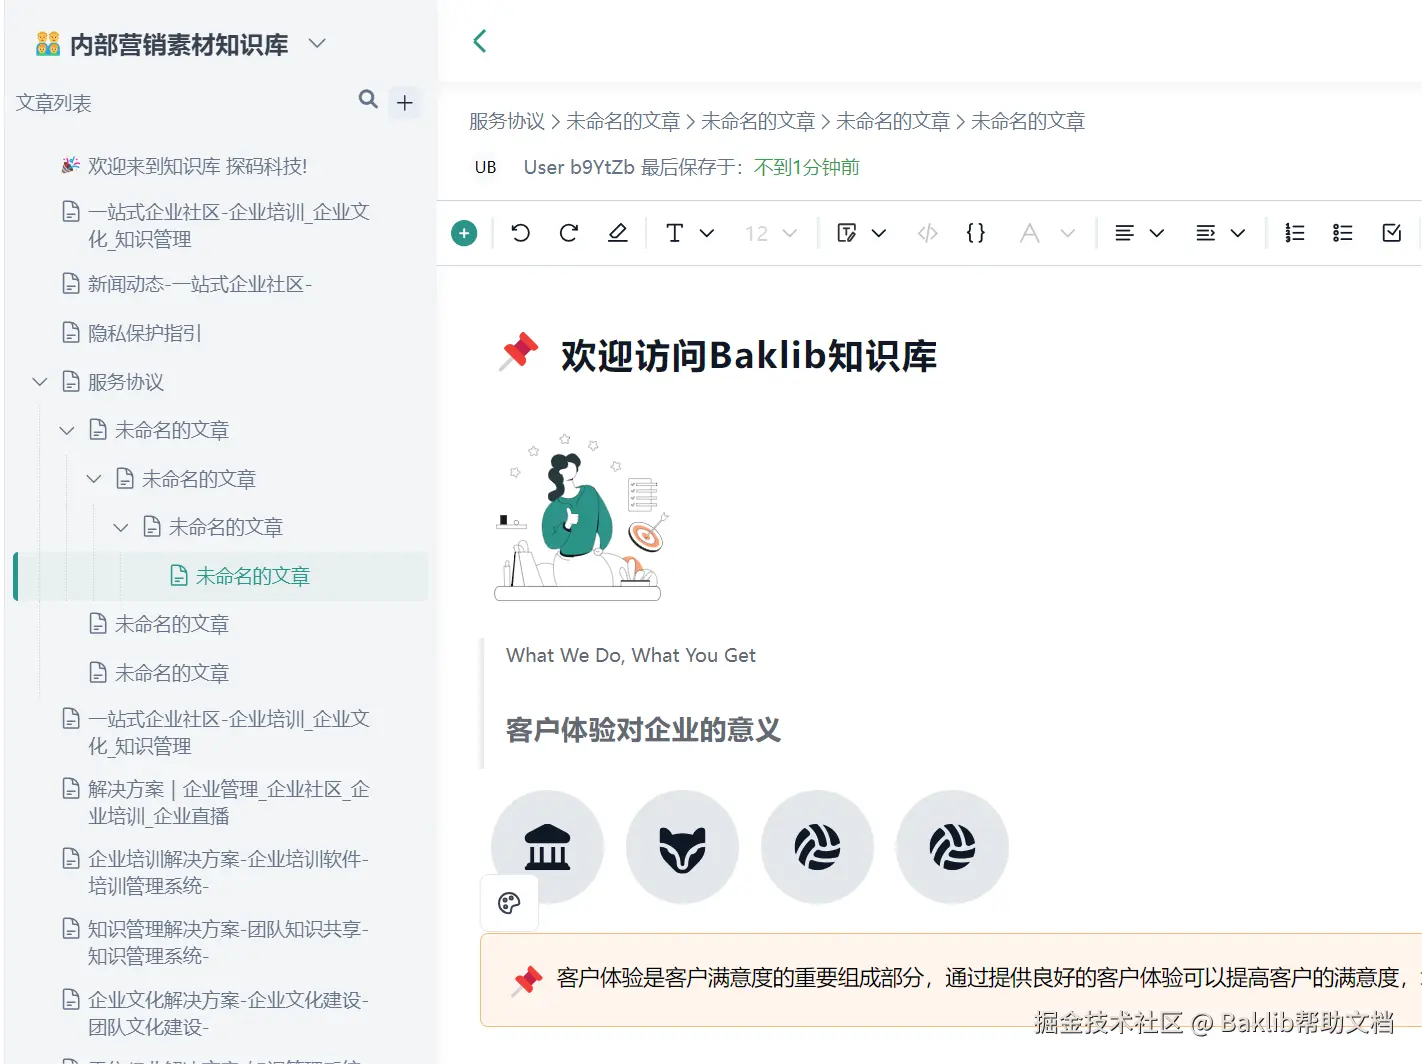
Task: Click the indent icon
Action: click(x=1205, y=233)
